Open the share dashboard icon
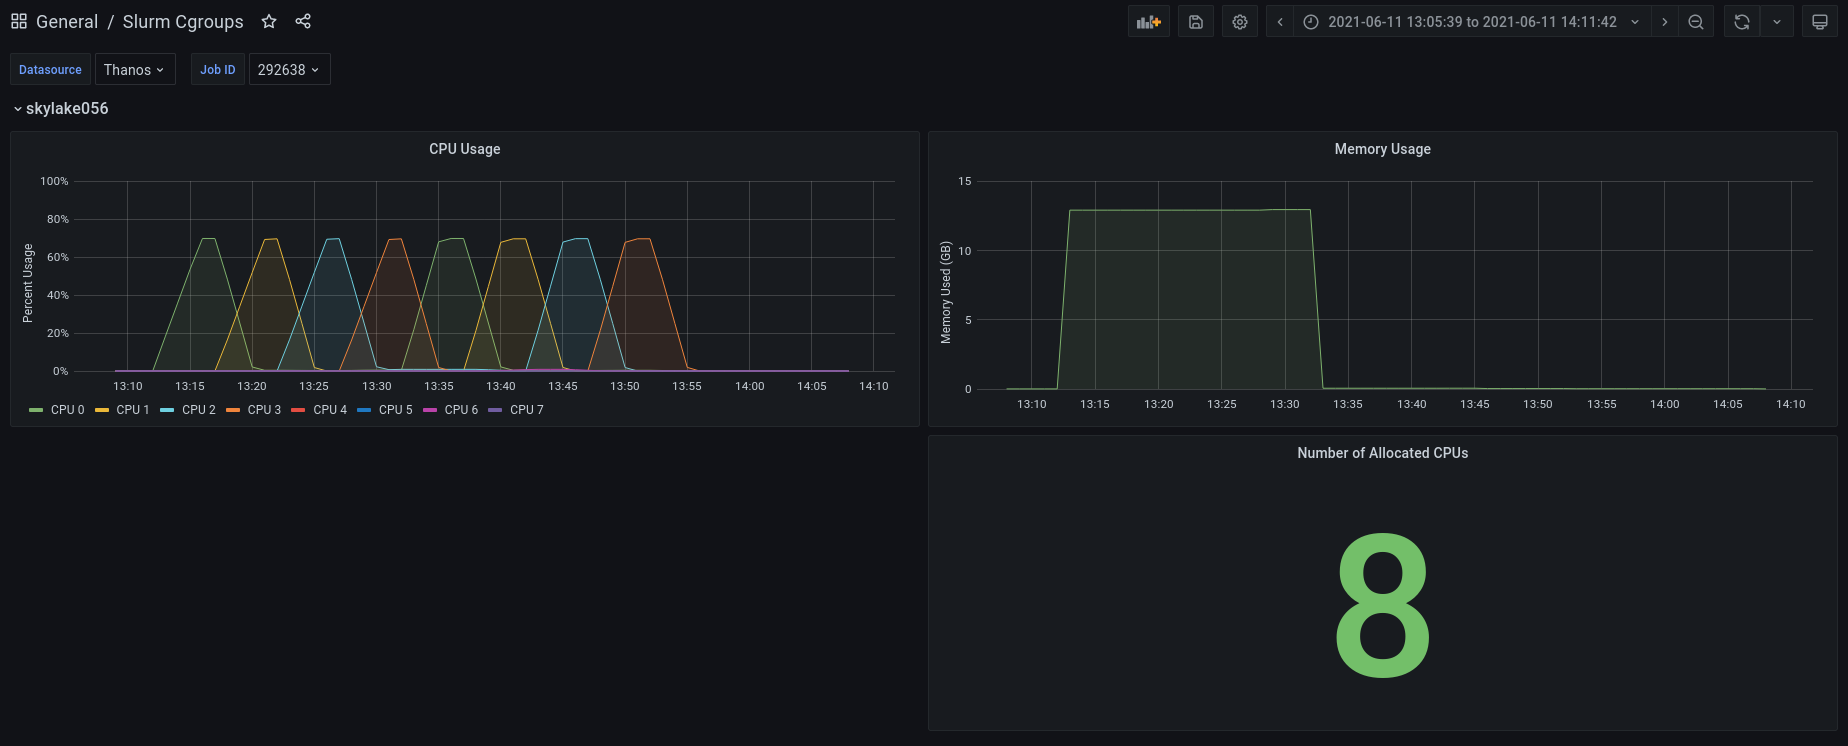The image size is (1848, 746). click(x=303, y=21)
